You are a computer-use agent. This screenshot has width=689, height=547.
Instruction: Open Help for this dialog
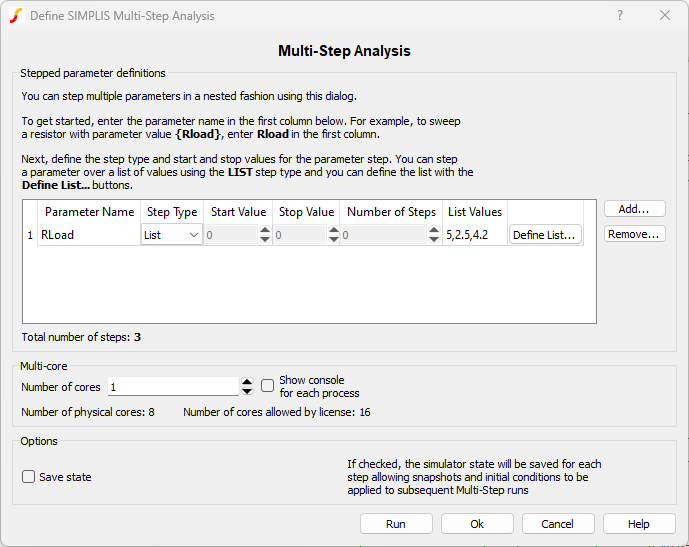point(639,524)
